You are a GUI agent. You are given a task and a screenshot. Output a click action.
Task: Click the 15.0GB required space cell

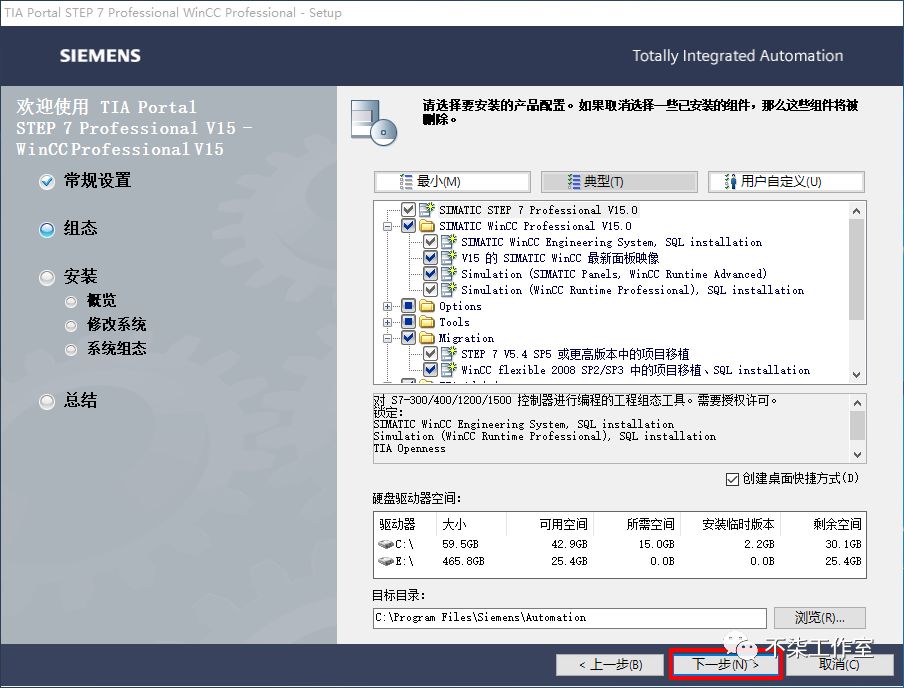[x=656, y=544]
